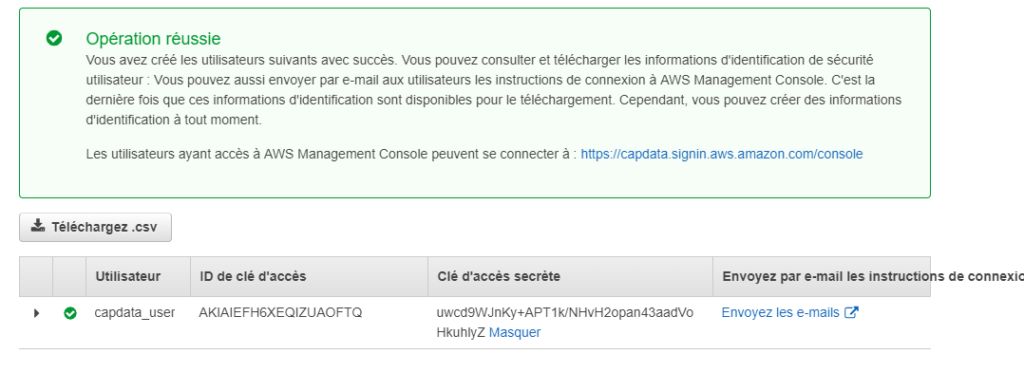Click the secret access key value starting with uwcd9WJnKy

[x=565, y=322]
